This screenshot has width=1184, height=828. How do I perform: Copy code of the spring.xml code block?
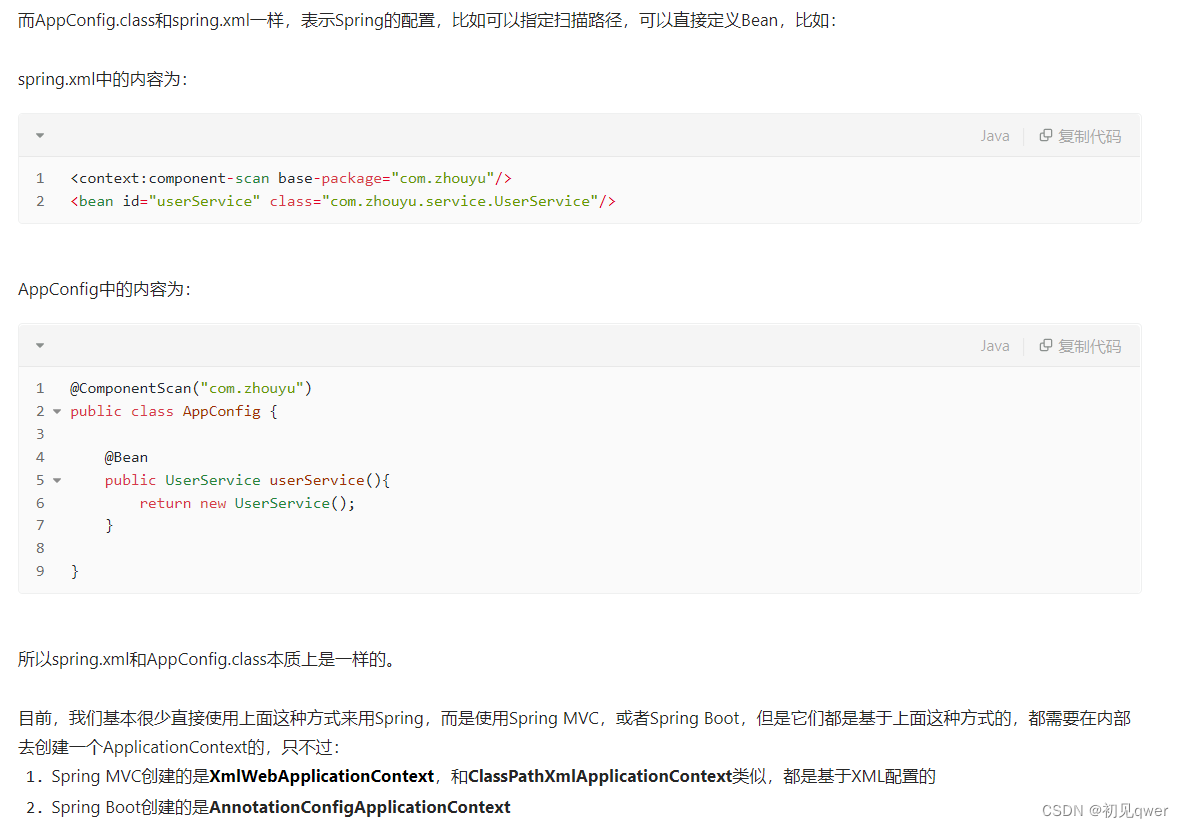(1080, 136)
